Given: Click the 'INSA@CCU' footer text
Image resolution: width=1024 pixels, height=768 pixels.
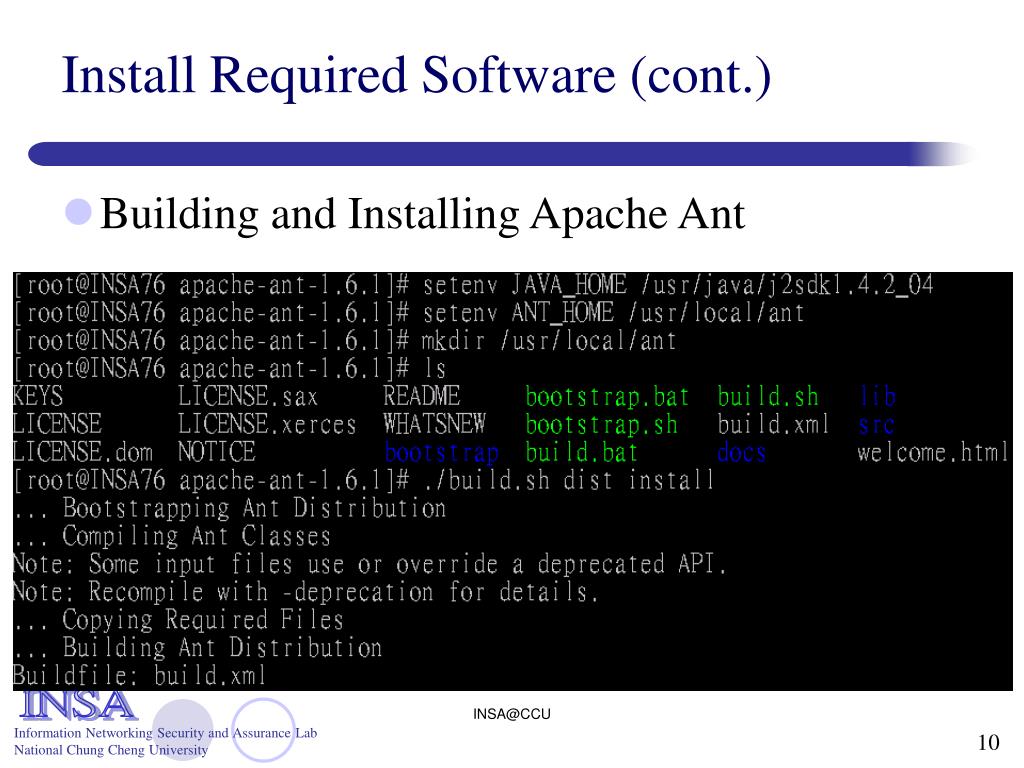Looking at the screenshot, I should point(512,714).
